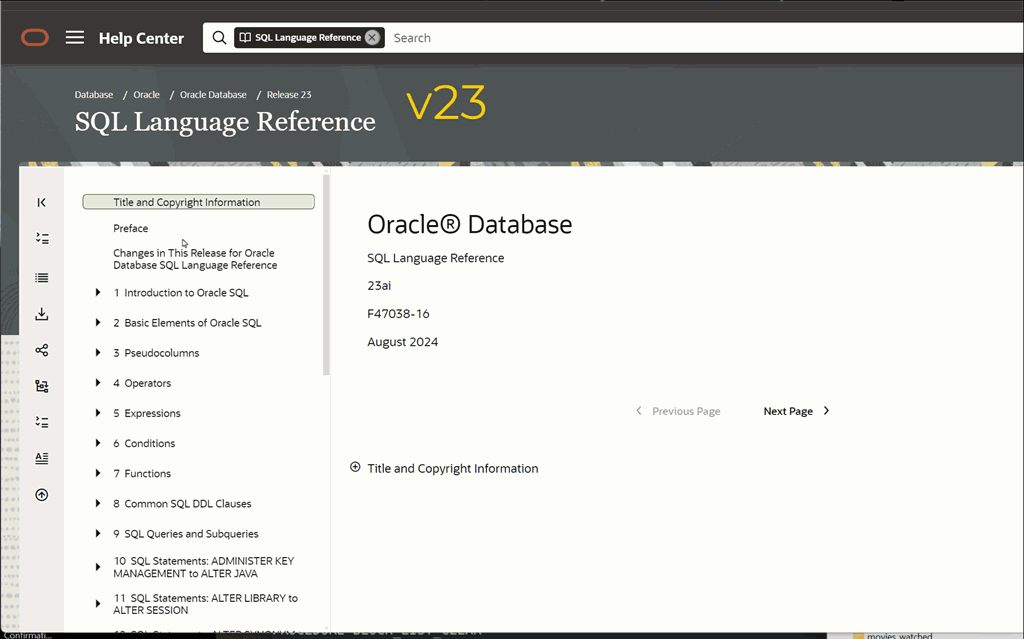Collapse the sidebar with the arrow icon
The width and height of the screenshot is (1024, 639).
click(42, 203)
